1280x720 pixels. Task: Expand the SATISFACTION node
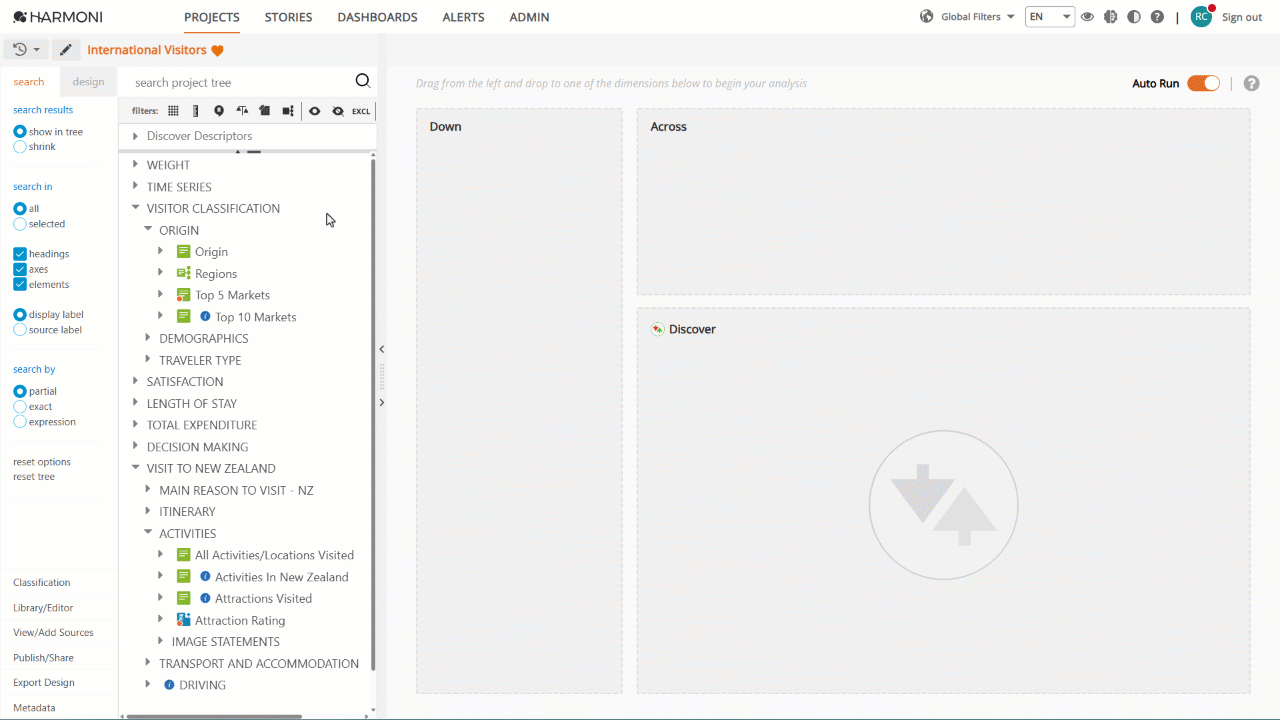(135, 381)
